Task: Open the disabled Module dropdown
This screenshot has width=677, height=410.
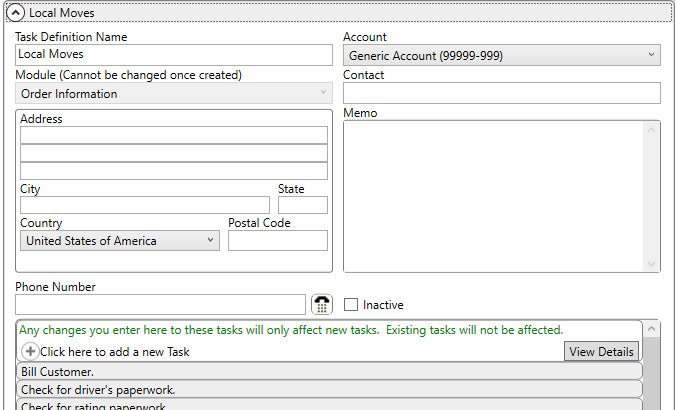Action: tap(173, 93)
